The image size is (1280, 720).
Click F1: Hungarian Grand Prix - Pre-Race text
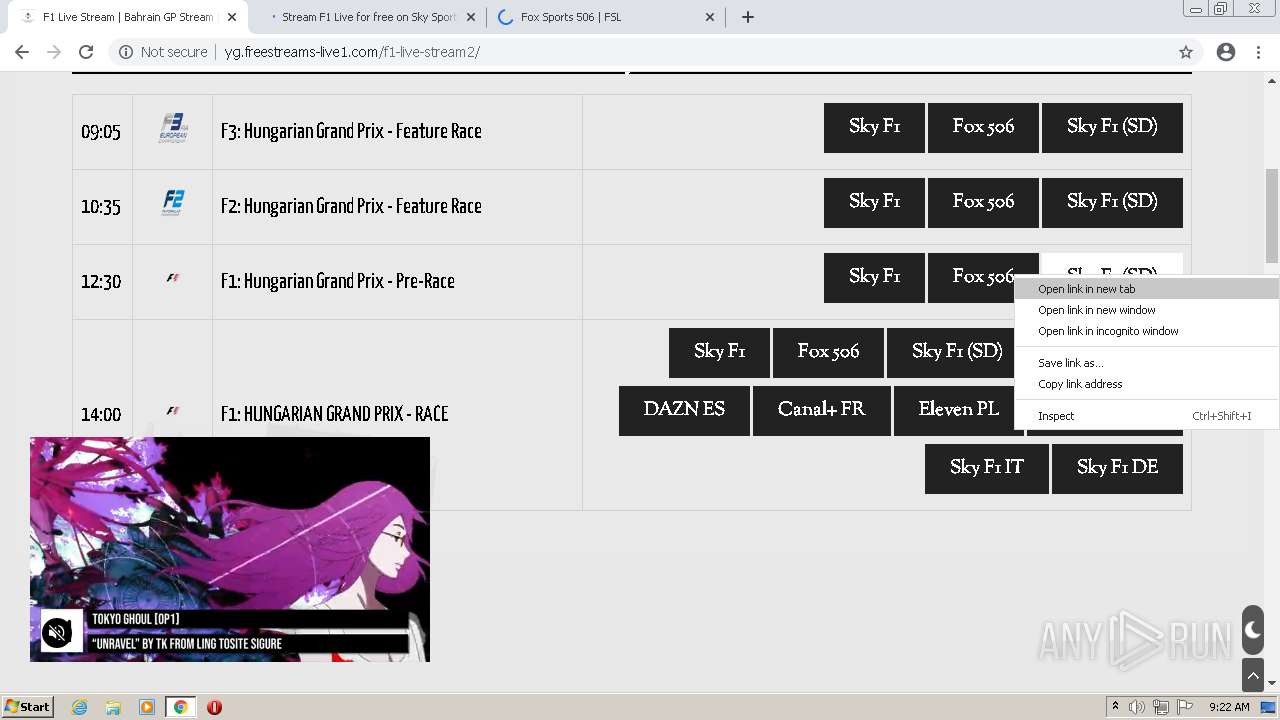coord(338,281)
